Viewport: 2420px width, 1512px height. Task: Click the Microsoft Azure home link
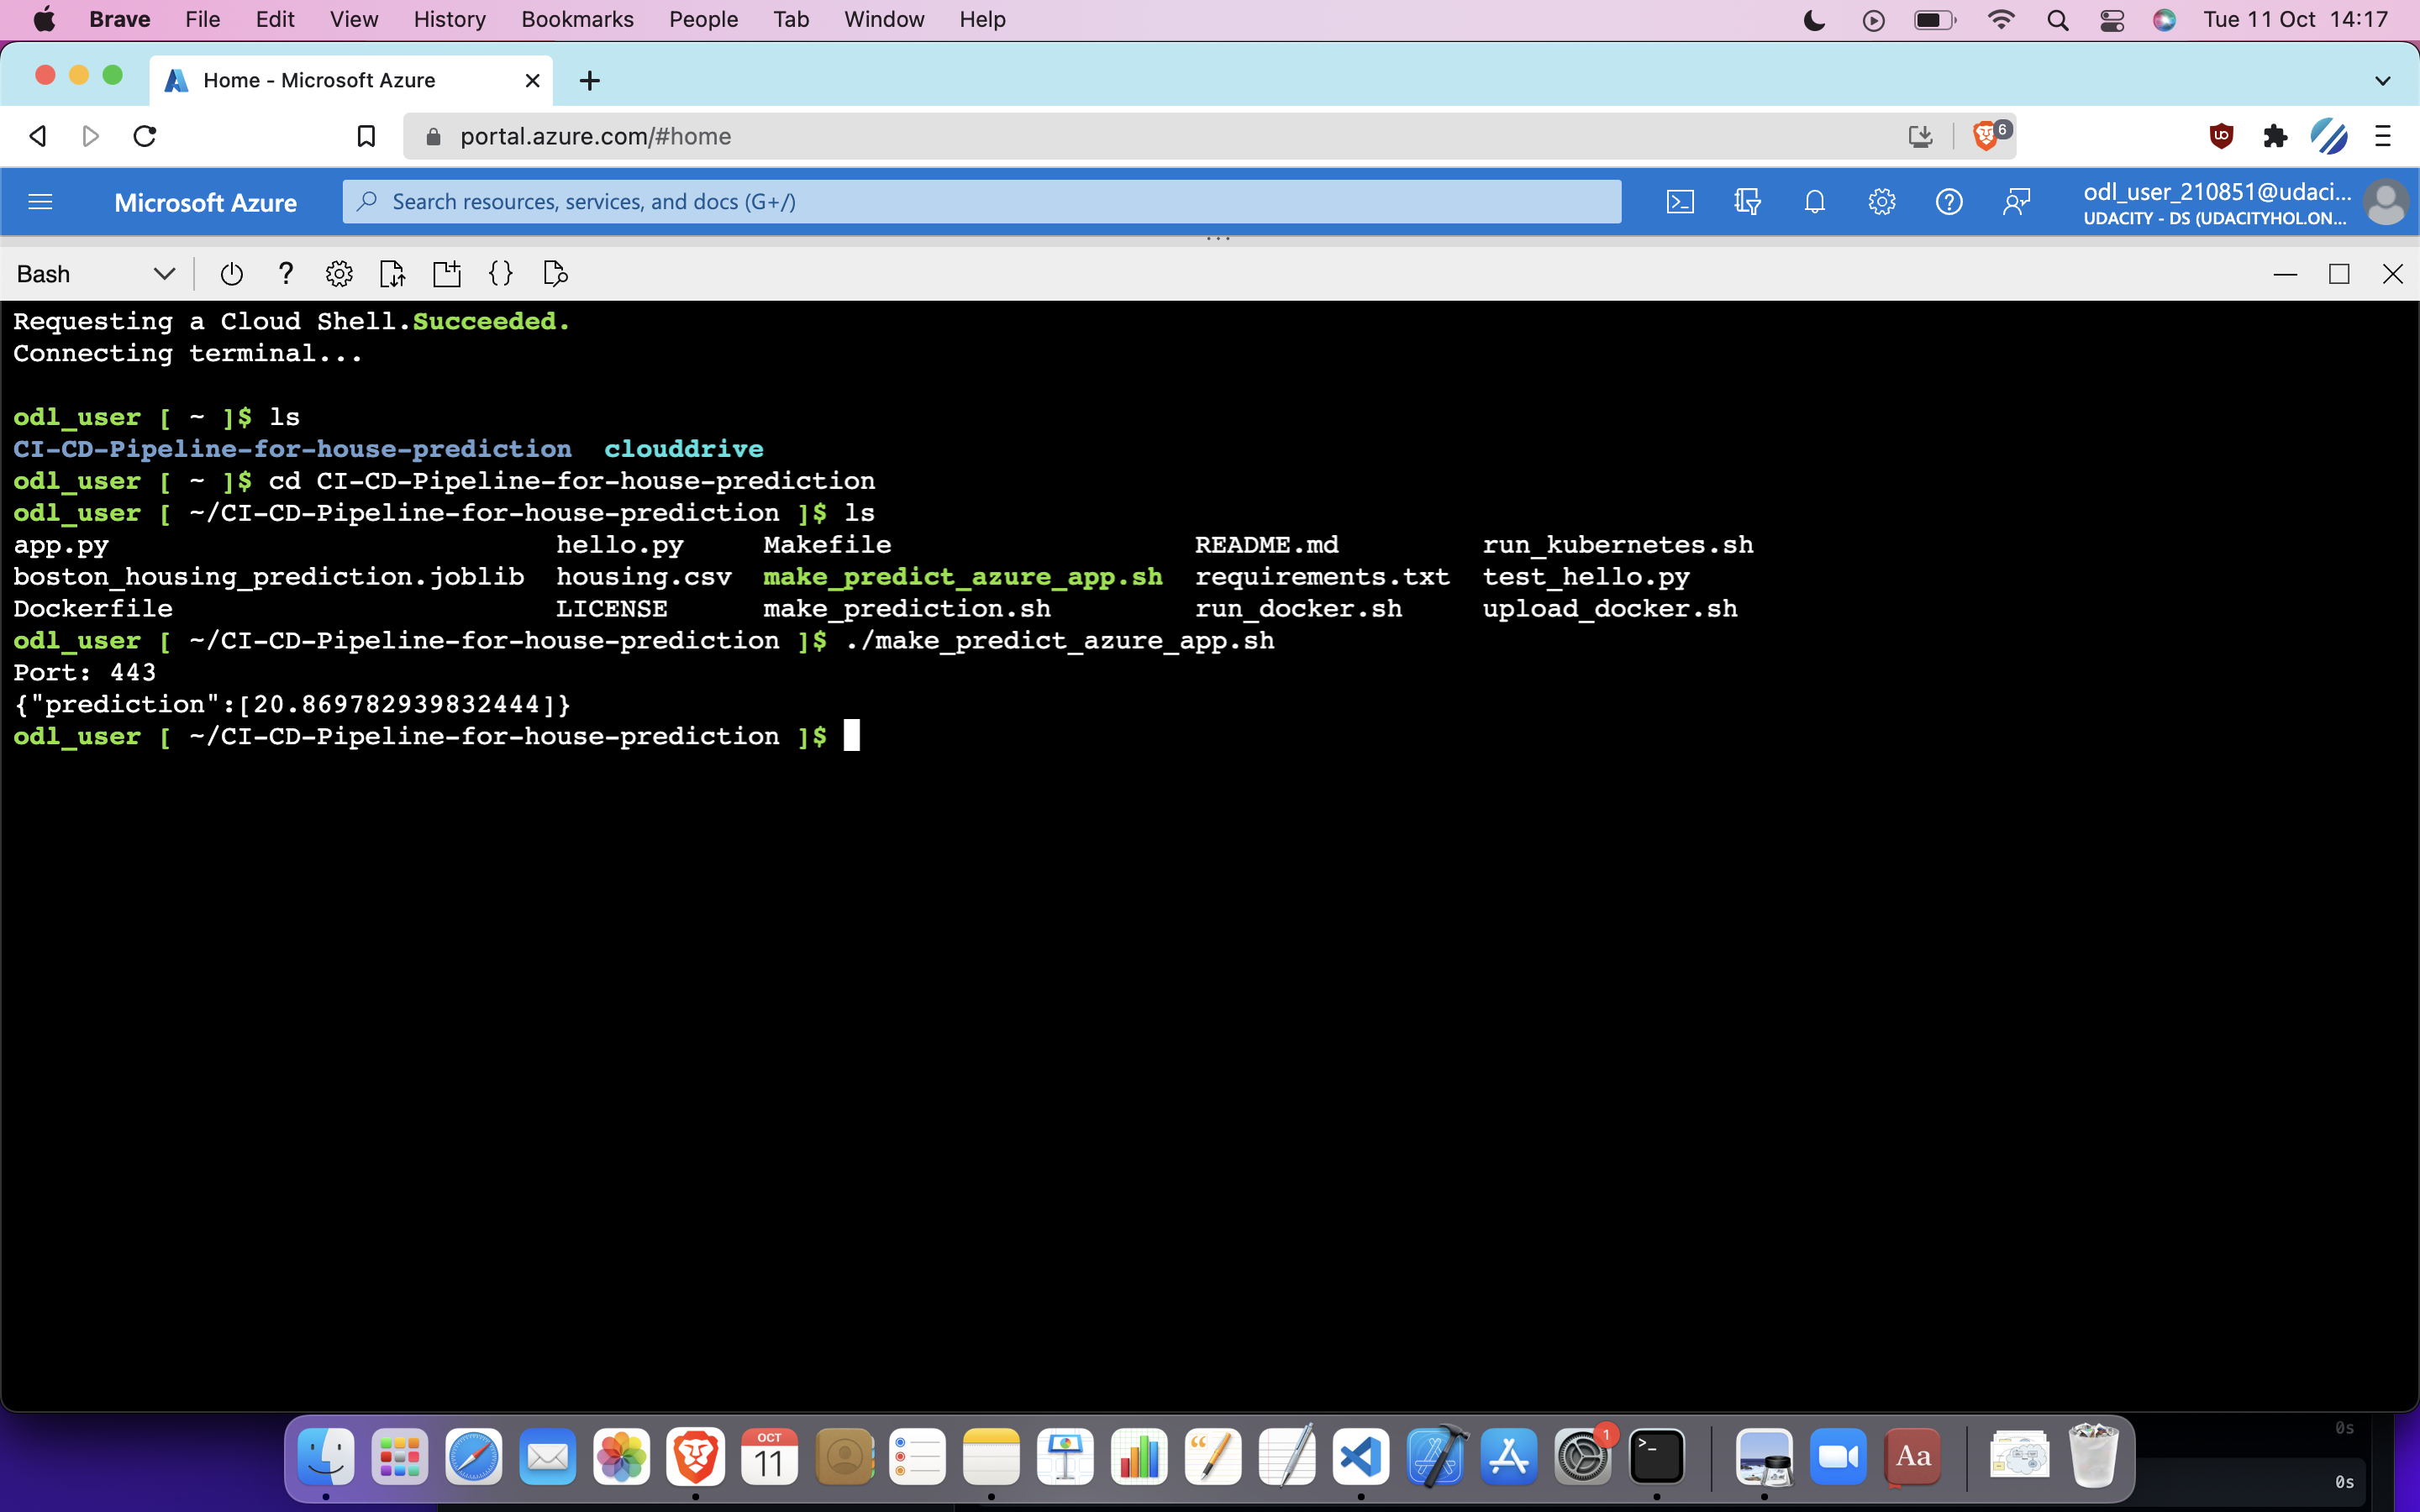205,203
